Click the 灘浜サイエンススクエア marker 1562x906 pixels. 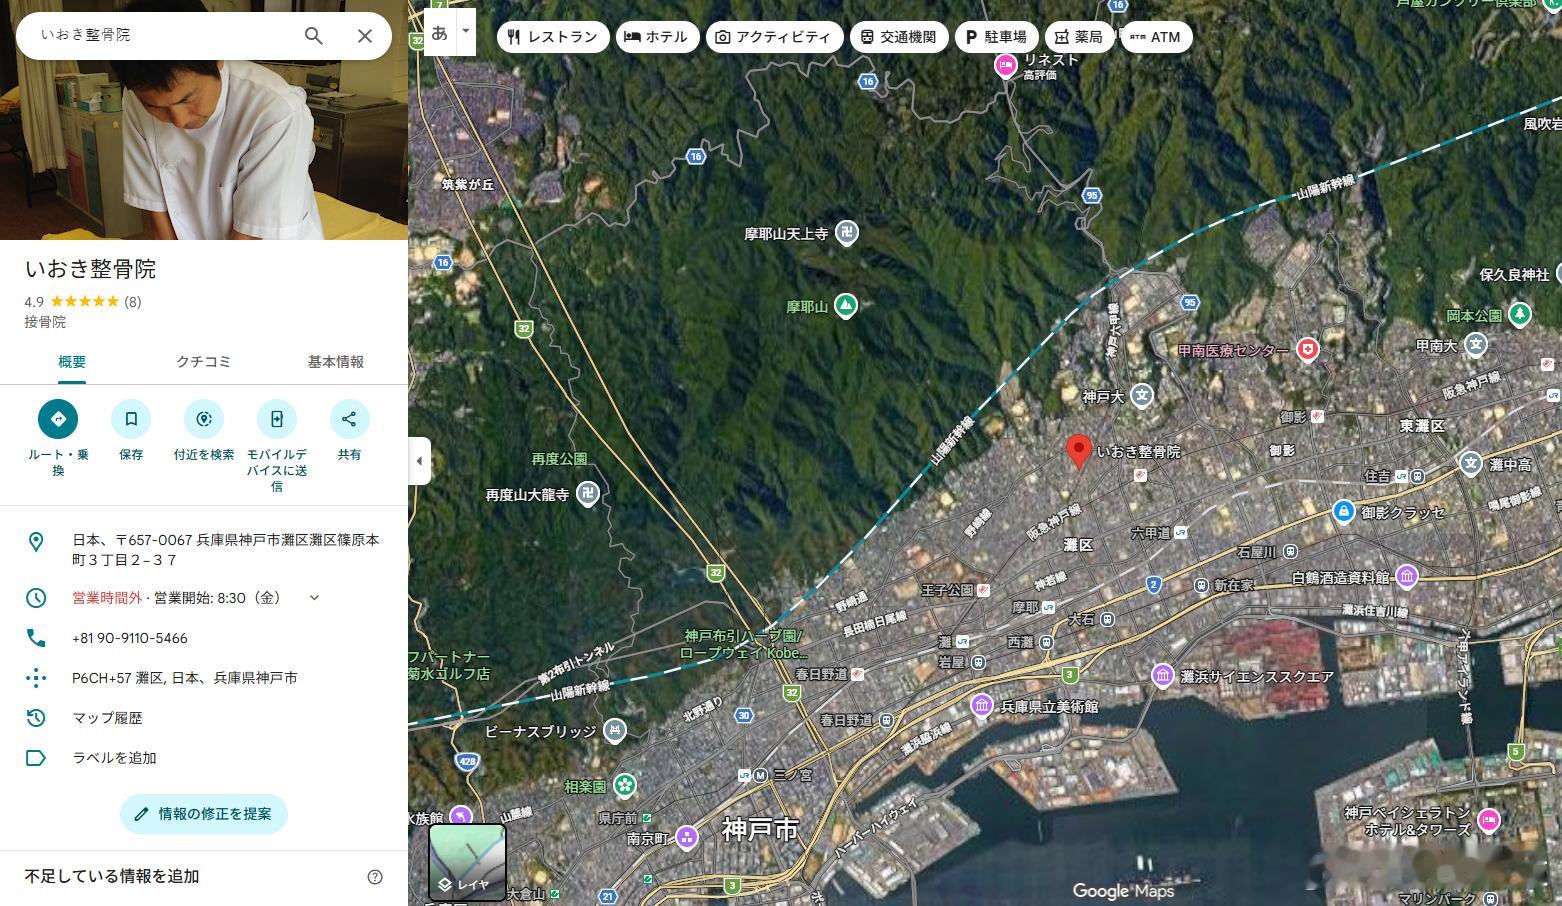(x=1162, y=676)
